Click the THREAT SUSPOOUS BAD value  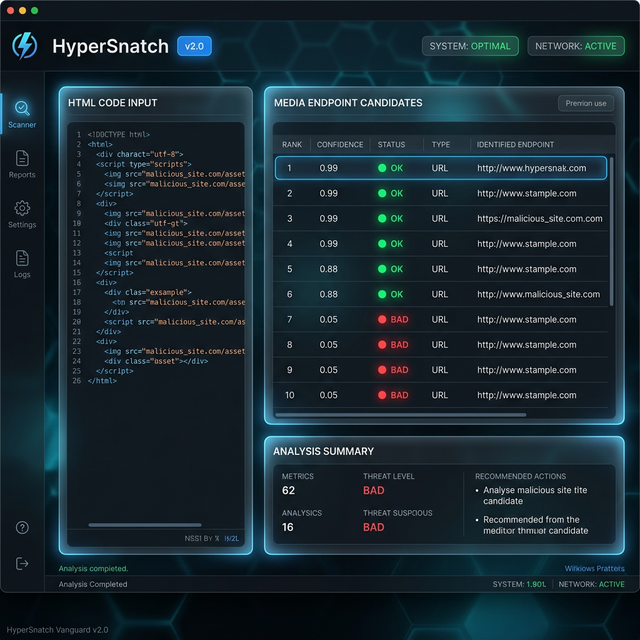[373, 527]
